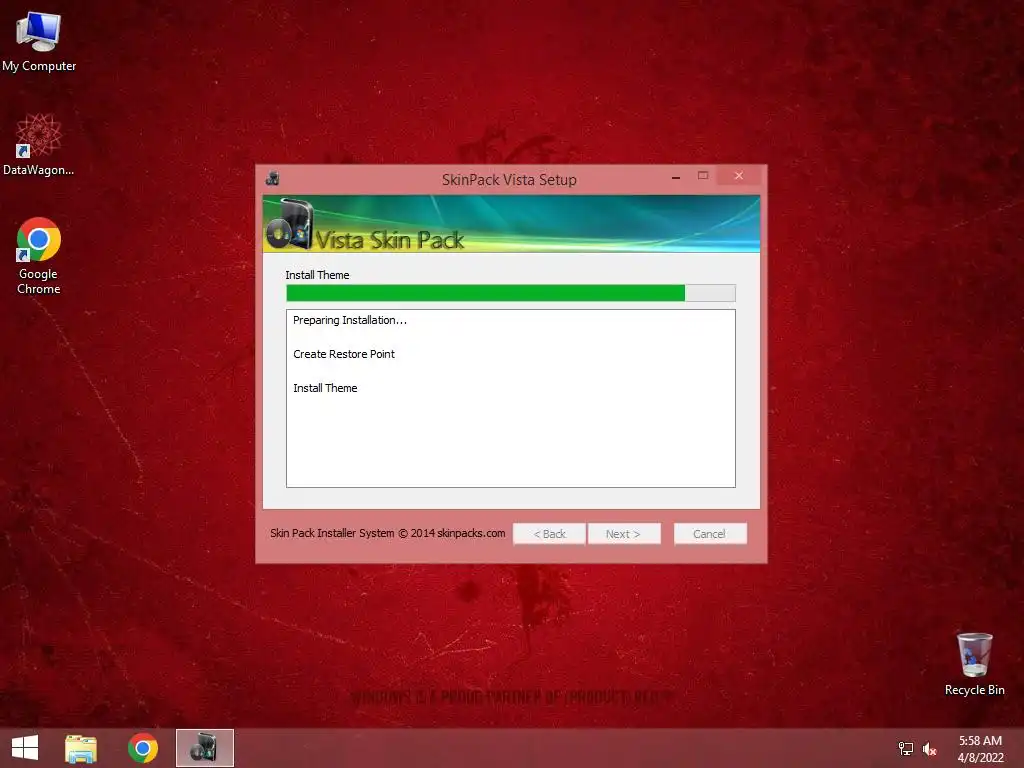Select 'Install Theme' in the log list
Image resolution: width=1024 pixels, height=768 pixels.
click(x=325, y=388)
